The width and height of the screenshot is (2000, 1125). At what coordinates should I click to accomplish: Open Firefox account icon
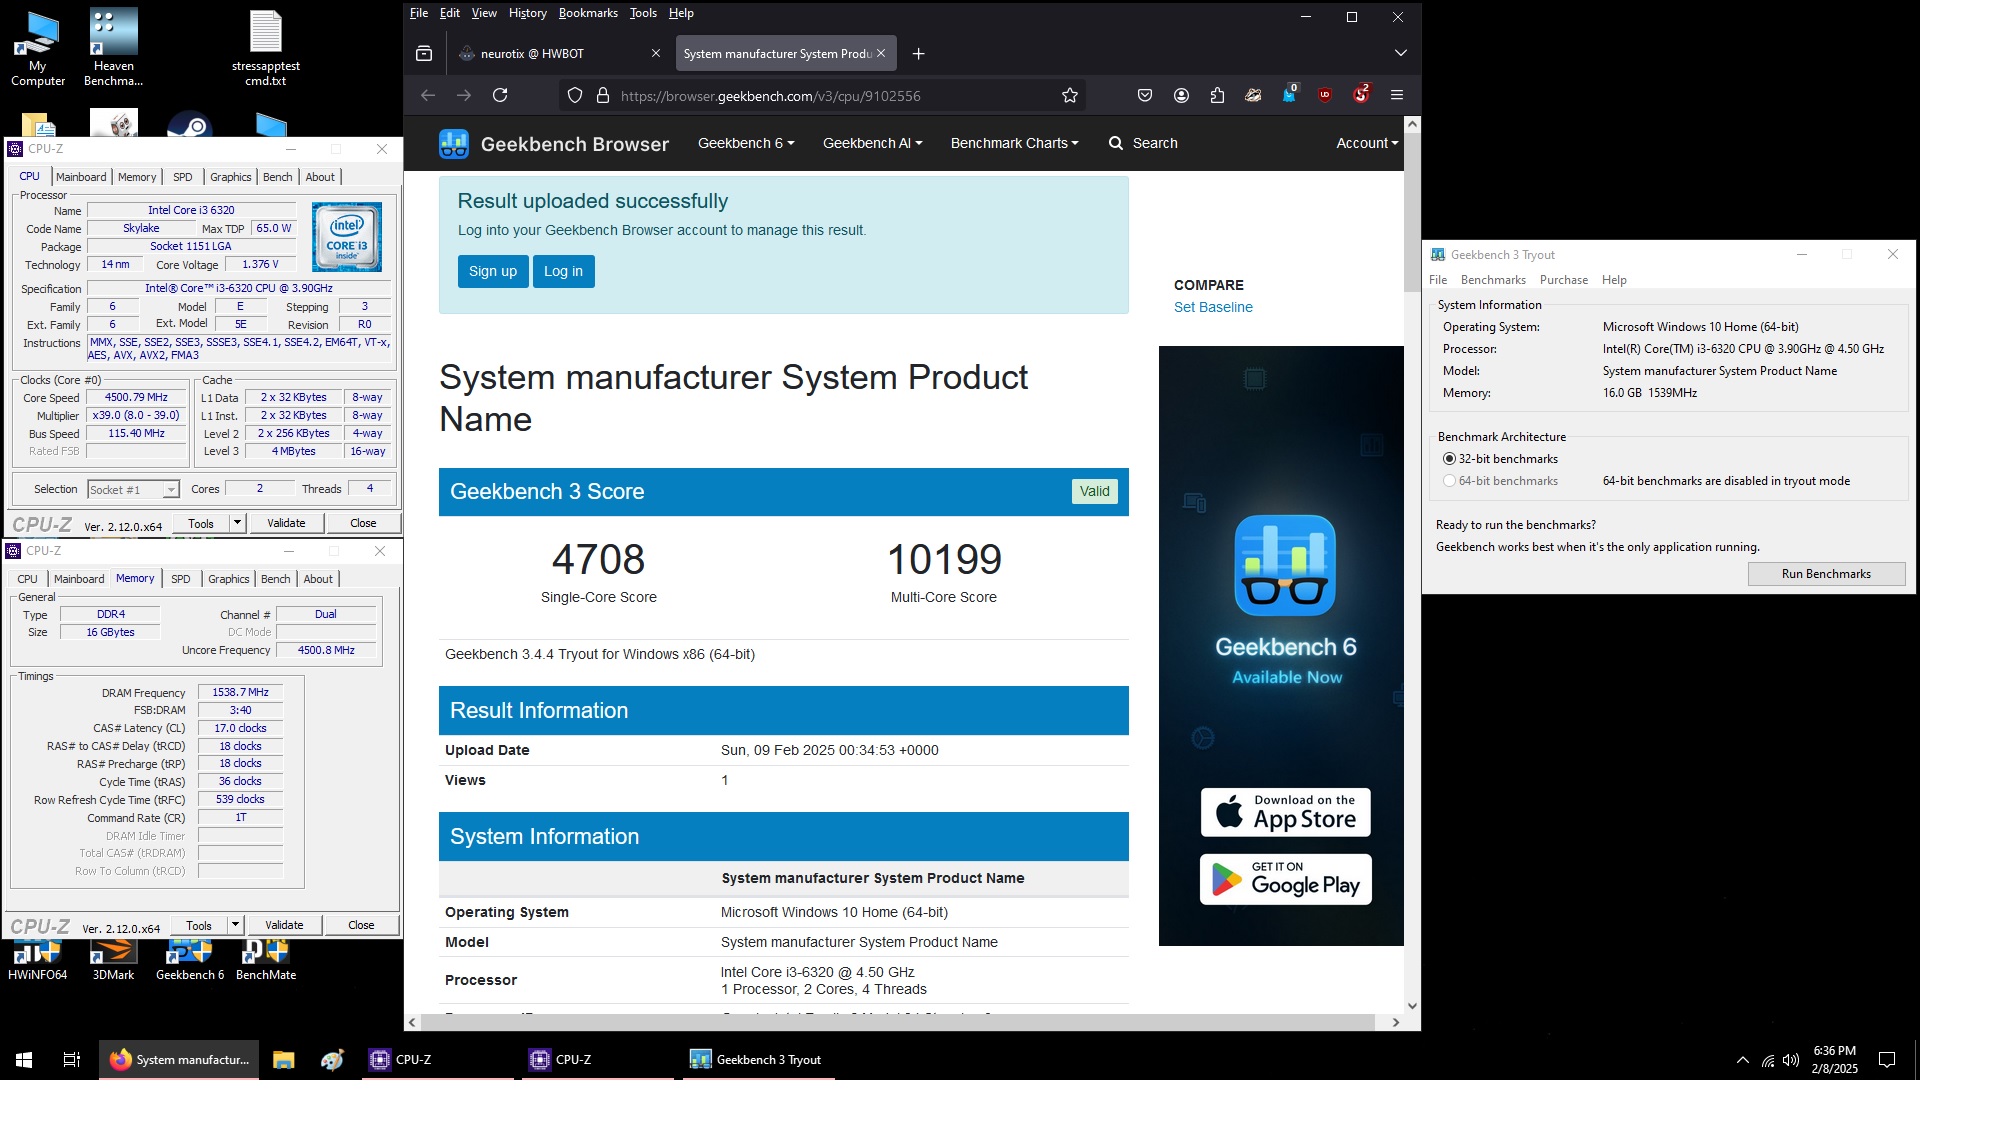tap(1181, 95)
